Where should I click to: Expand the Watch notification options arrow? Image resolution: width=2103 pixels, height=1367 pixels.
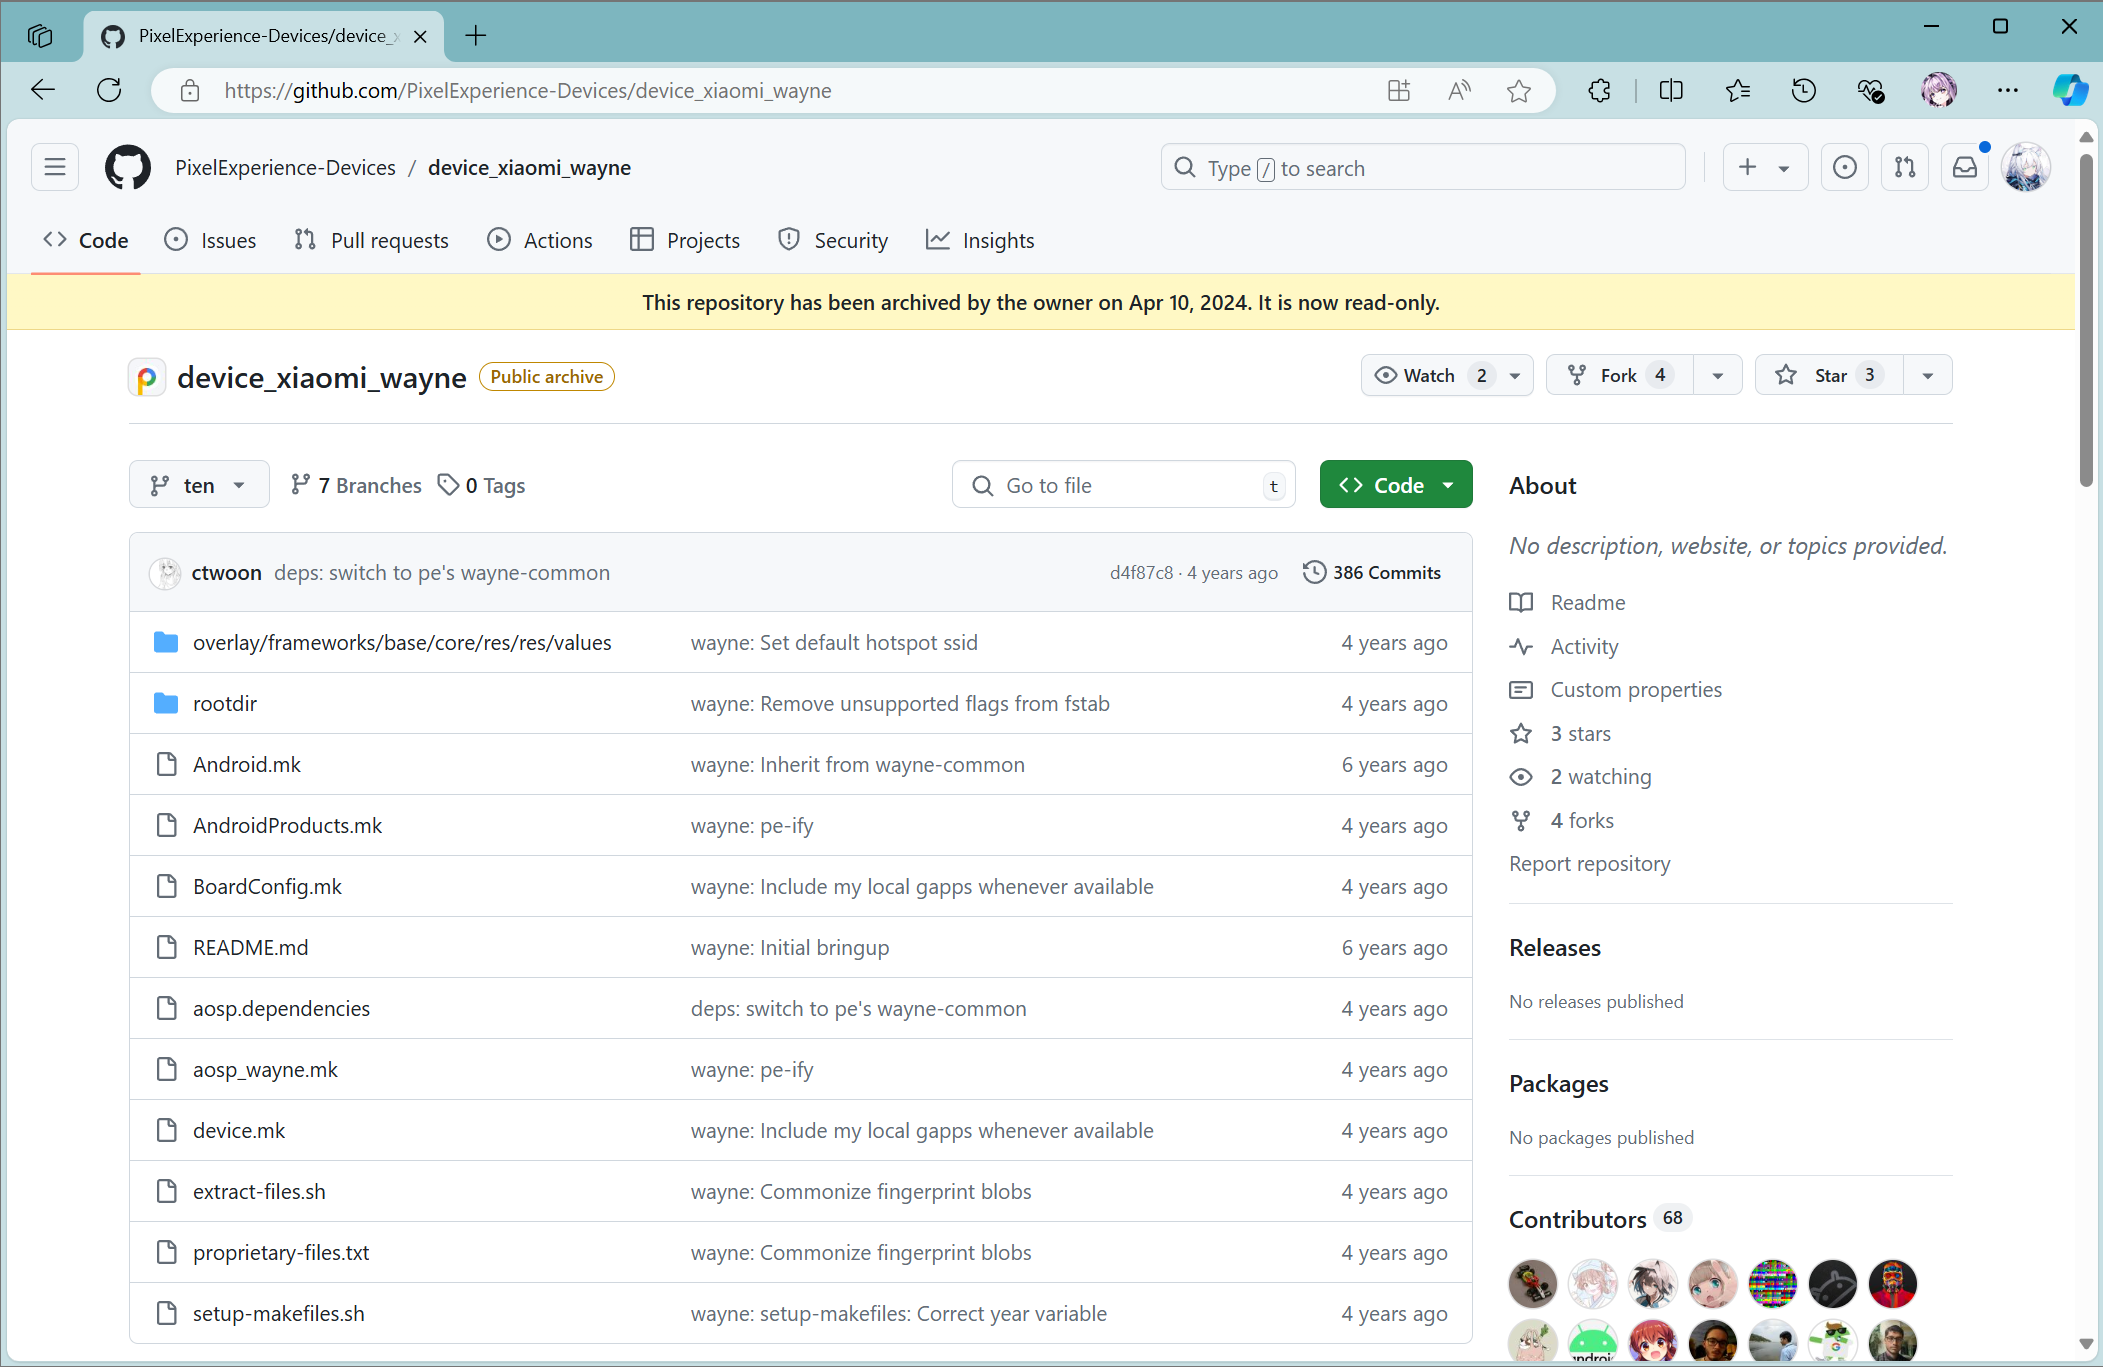pos(1515,375)
